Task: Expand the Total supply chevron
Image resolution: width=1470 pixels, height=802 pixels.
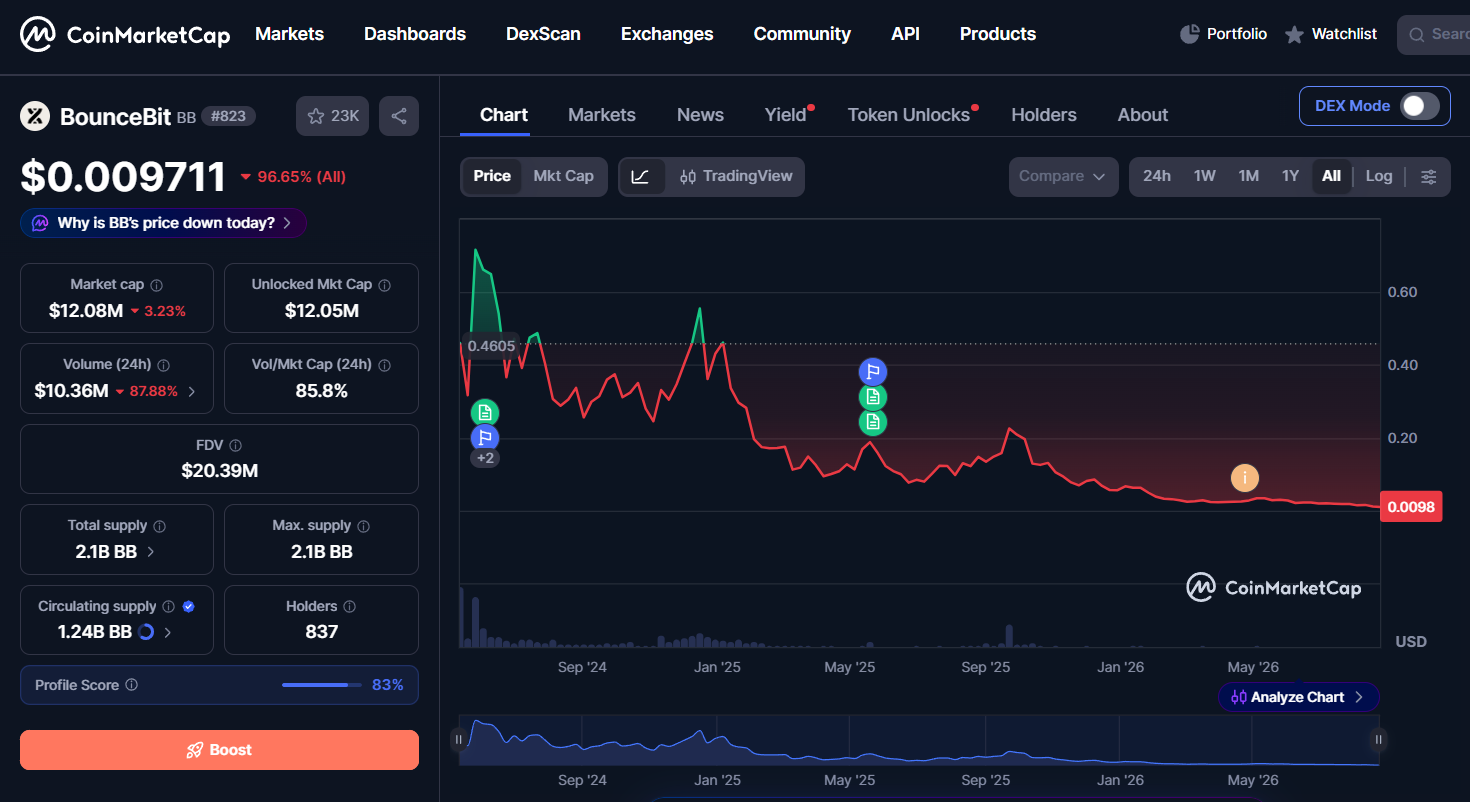Action: click(151, 552)
